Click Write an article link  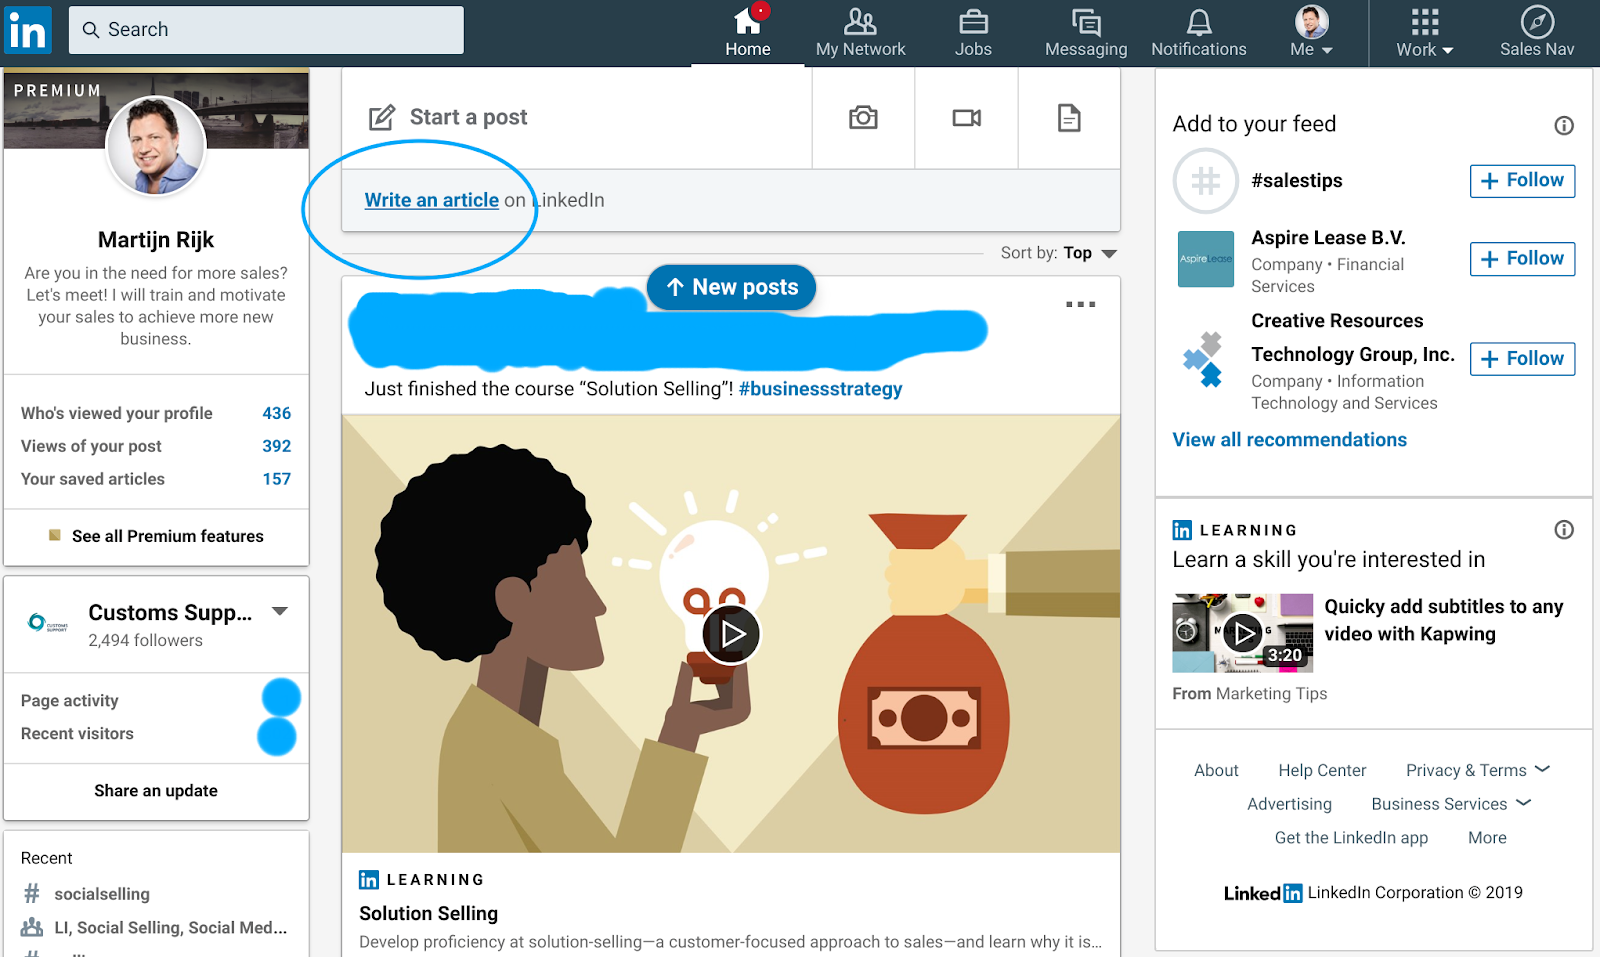pos(431,200)
